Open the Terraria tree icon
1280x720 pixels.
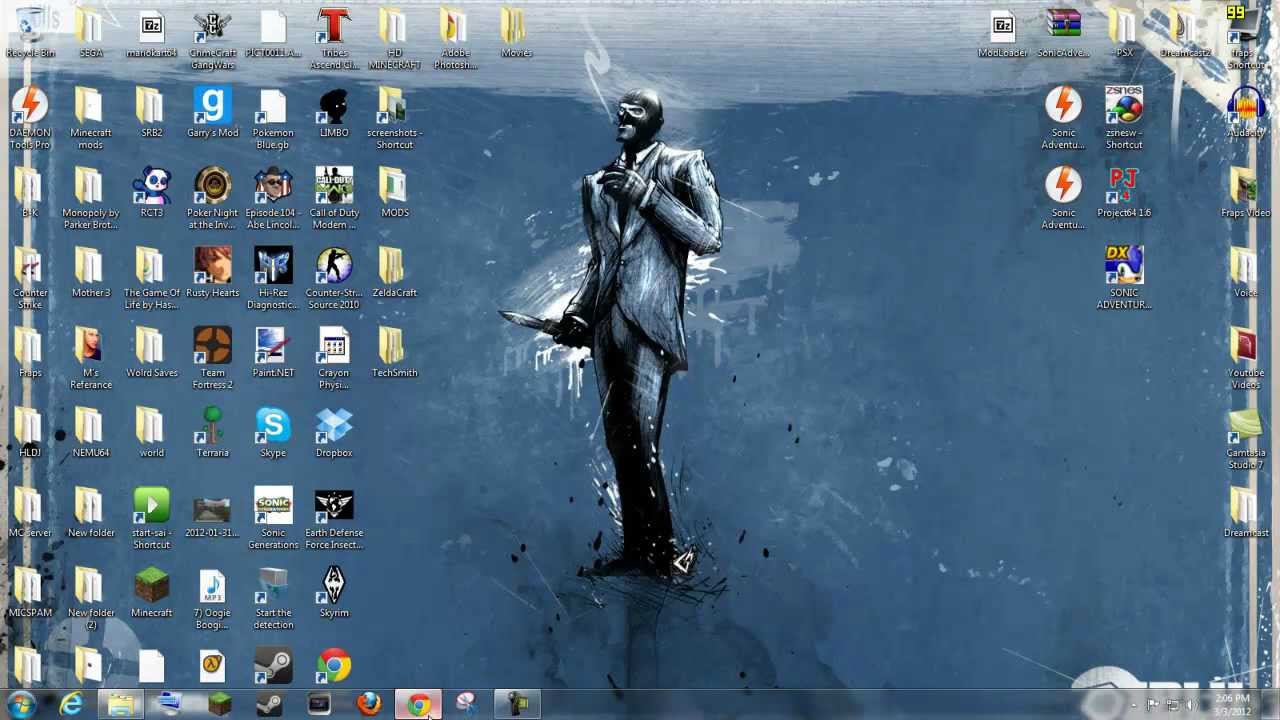coord(212,433)
